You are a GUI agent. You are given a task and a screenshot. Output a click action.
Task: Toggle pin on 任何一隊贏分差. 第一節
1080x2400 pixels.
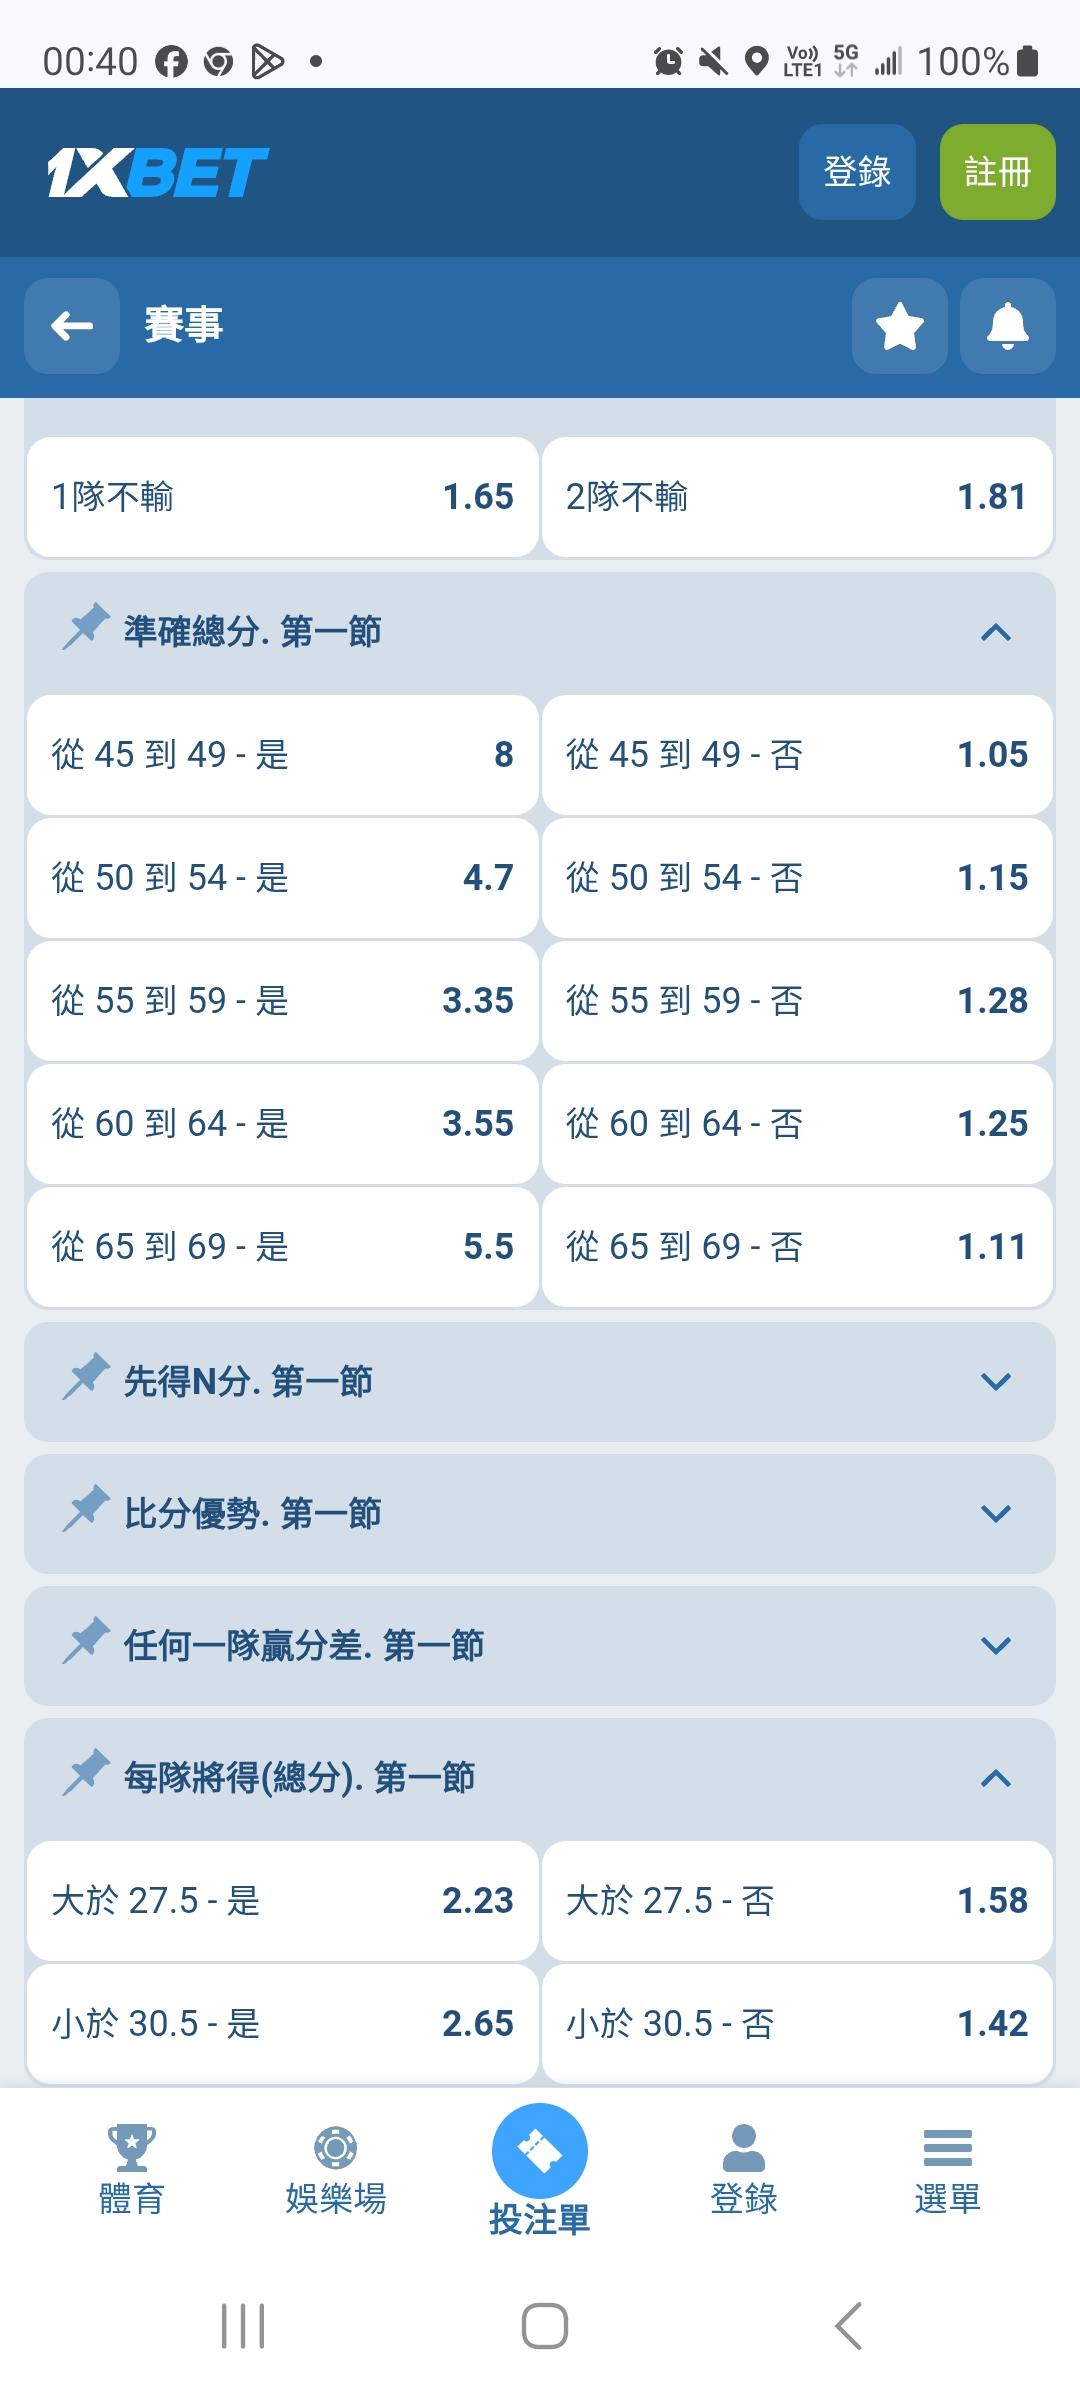pos(86,1642)
